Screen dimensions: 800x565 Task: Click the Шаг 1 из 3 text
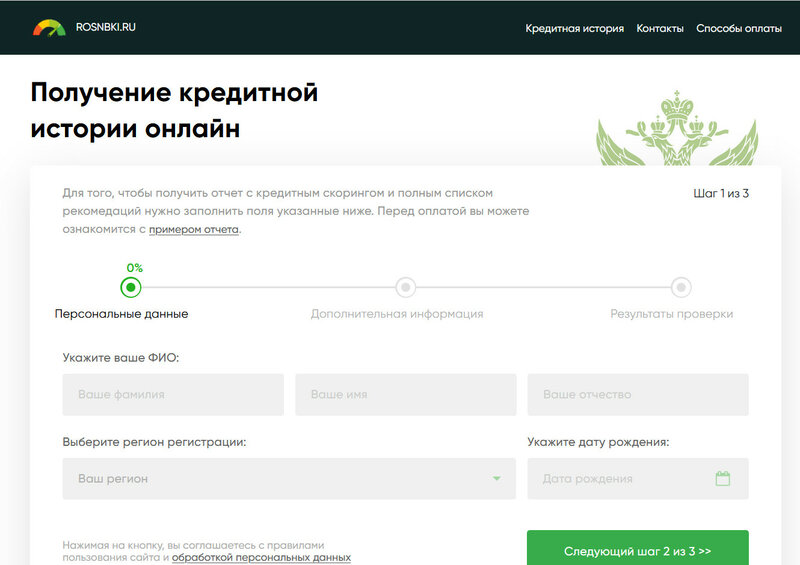pyautogui.click(x=721, y=193)
